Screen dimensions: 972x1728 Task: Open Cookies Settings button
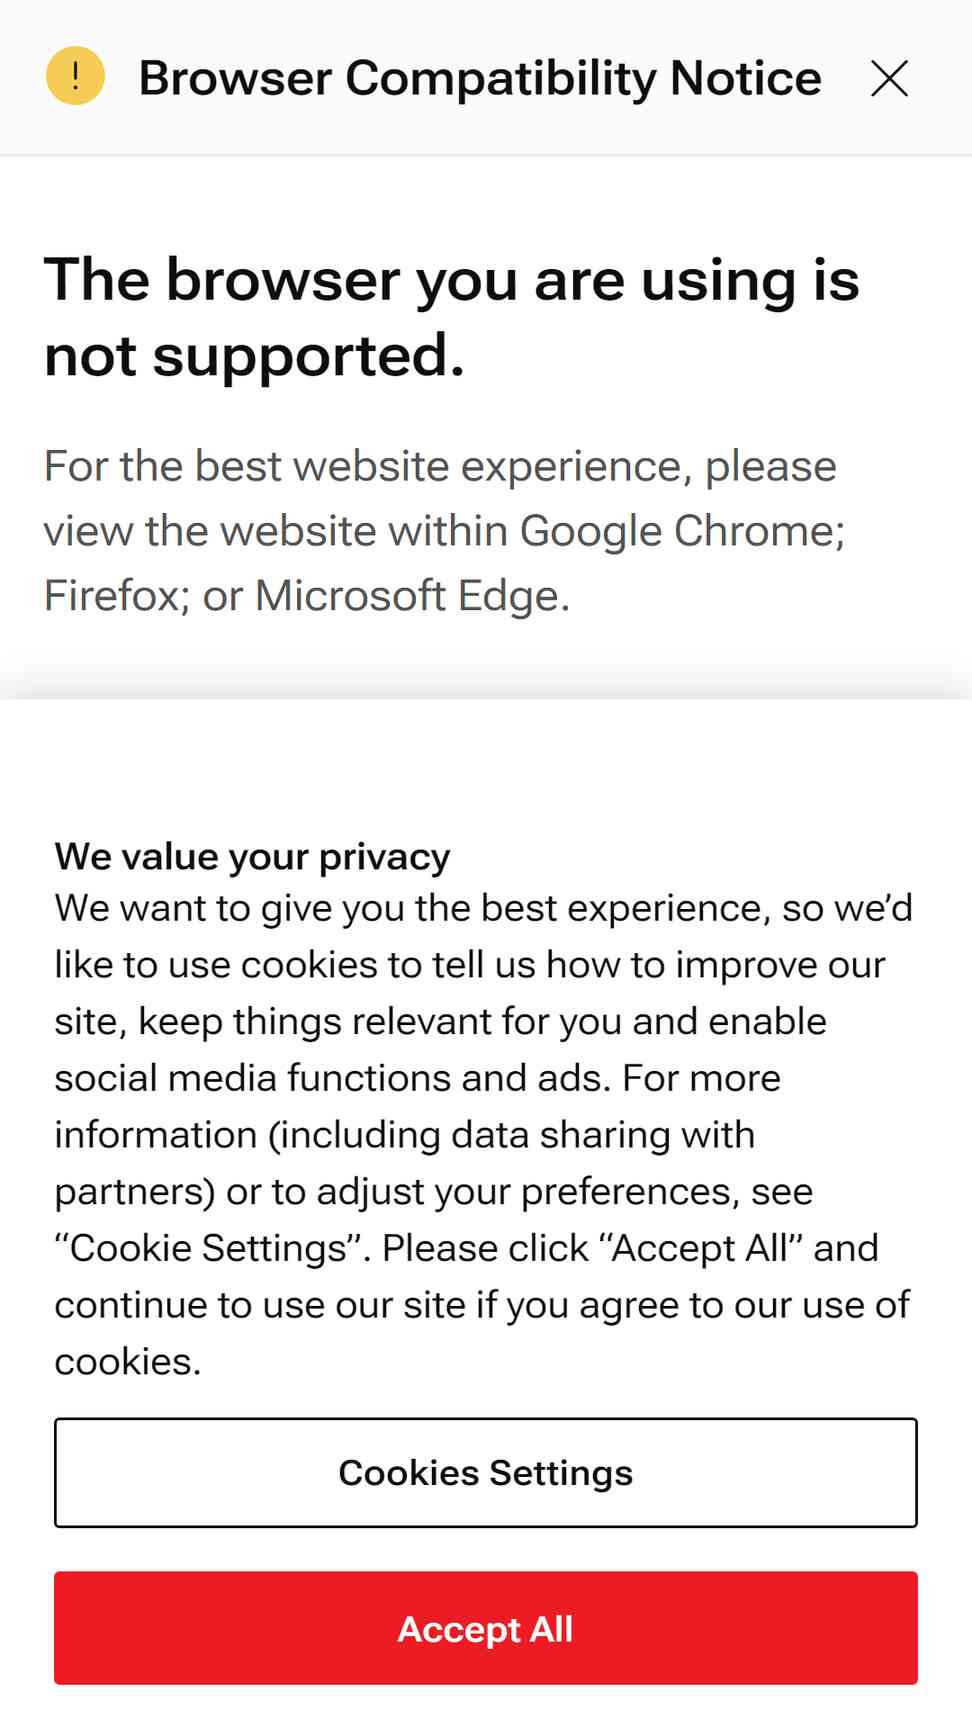(486, 1473)
